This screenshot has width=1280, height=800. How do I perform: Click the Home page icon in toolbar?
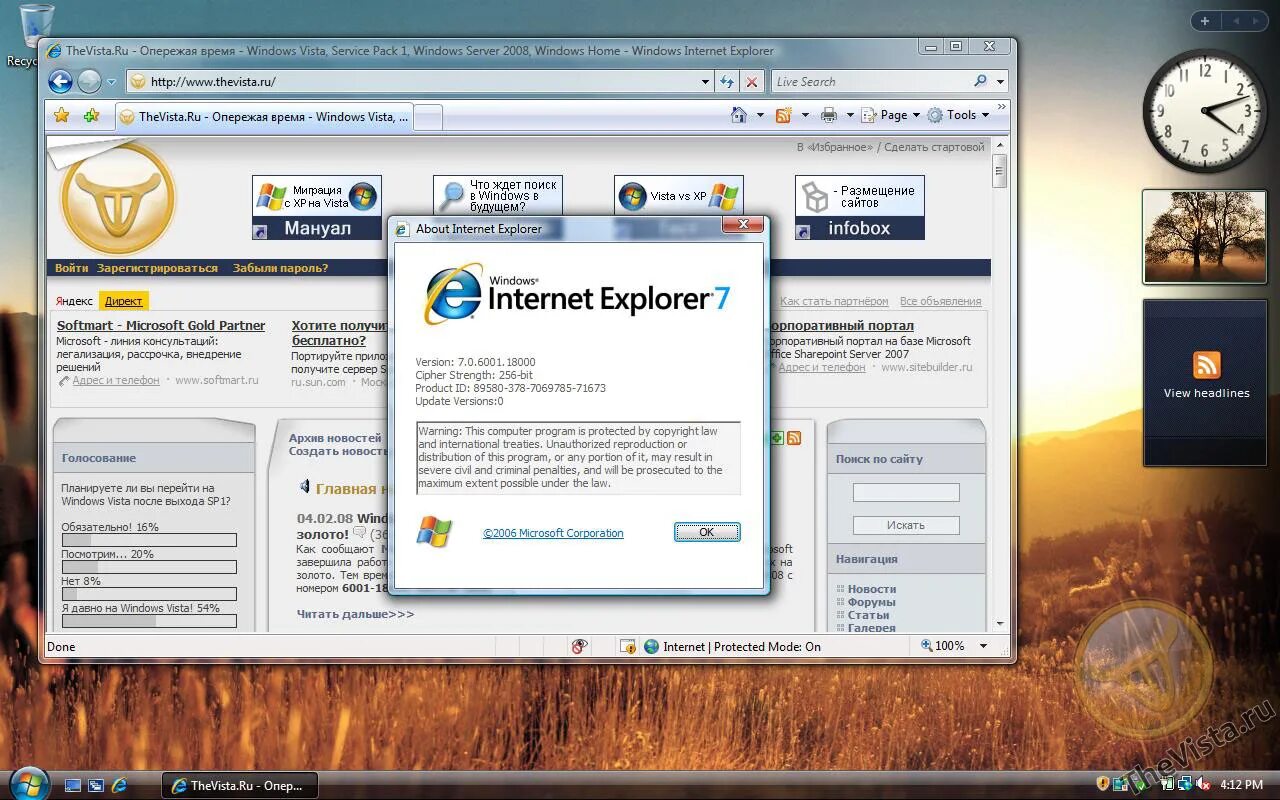739,115
